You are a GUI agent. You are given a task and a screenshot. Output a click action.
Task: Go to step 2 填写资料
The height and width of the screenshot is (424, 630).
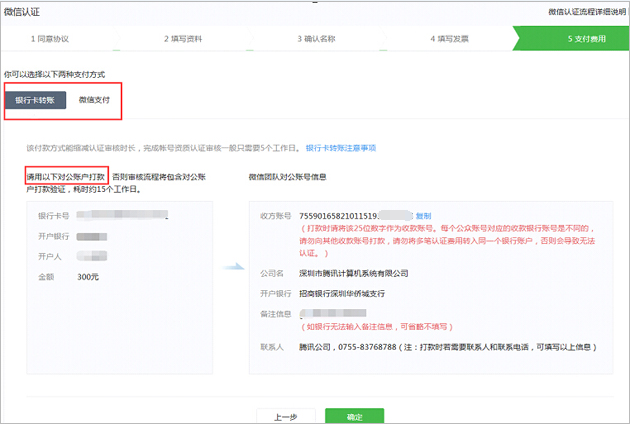tap(183, 39)
